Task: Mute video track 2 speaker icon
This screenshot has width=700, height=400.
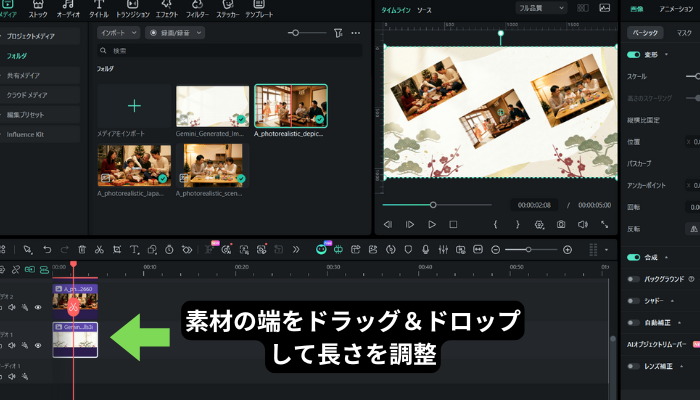Action: [12, 307]
